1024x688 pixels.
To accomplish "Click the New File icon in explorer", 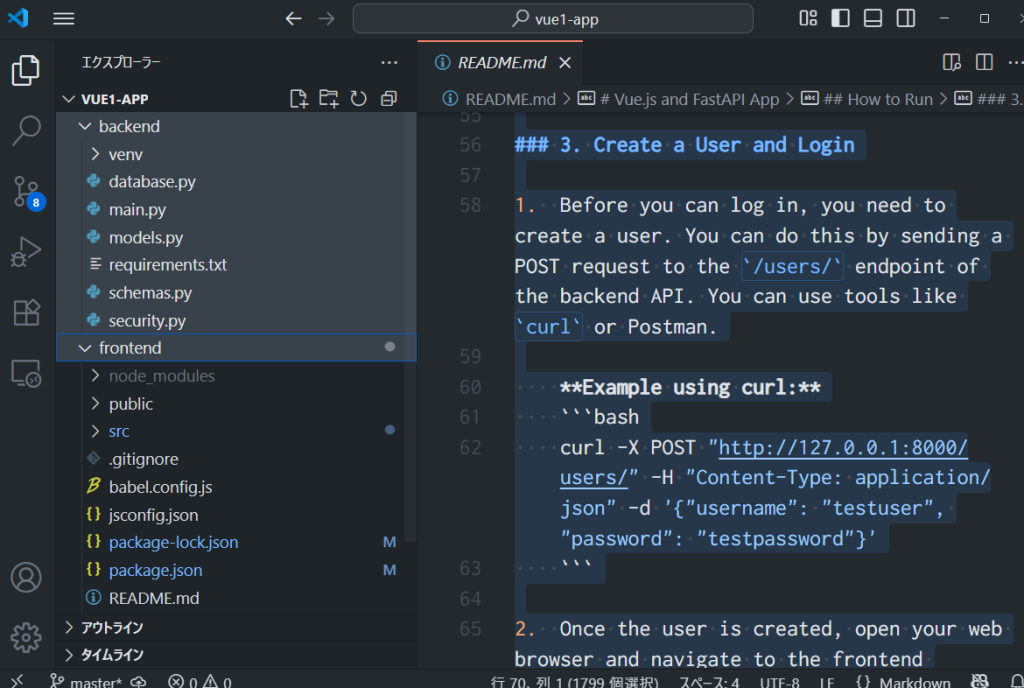I will [298, 99].
